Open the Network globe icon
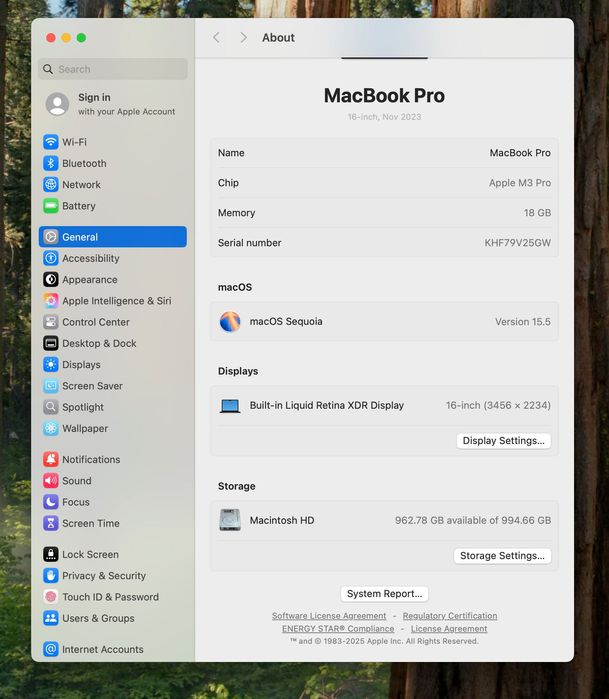This screenshot has height=699, width=609. (x=51, y=184)
